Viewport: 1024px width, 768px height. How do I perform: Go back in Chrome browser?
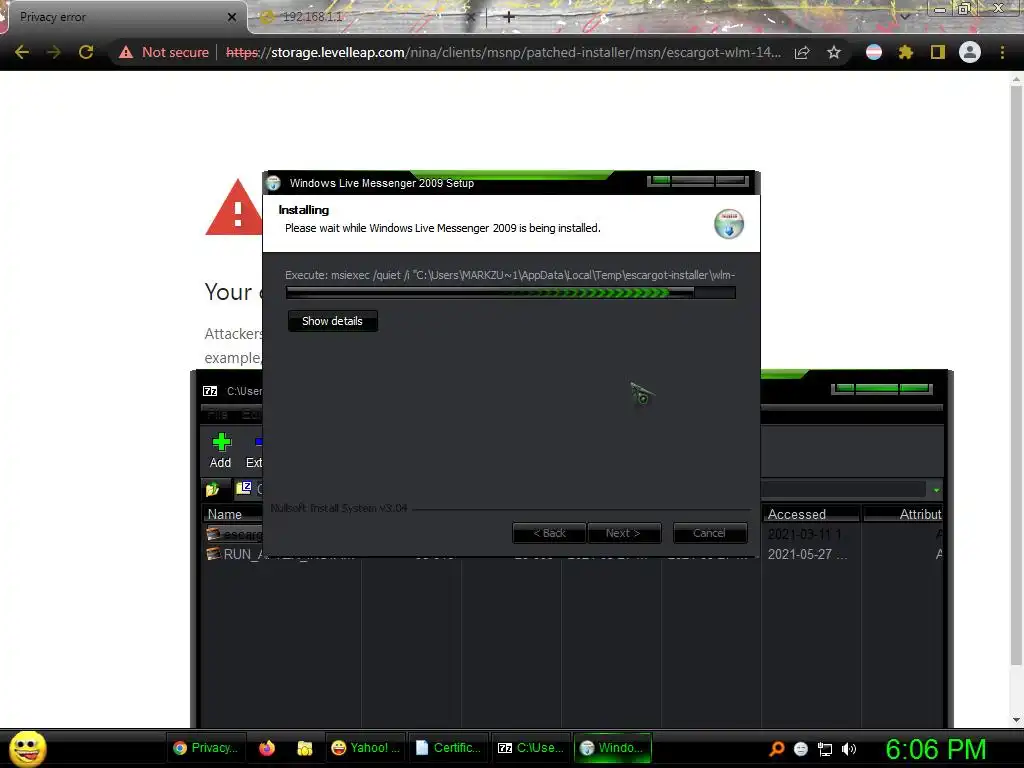(22, 52)
